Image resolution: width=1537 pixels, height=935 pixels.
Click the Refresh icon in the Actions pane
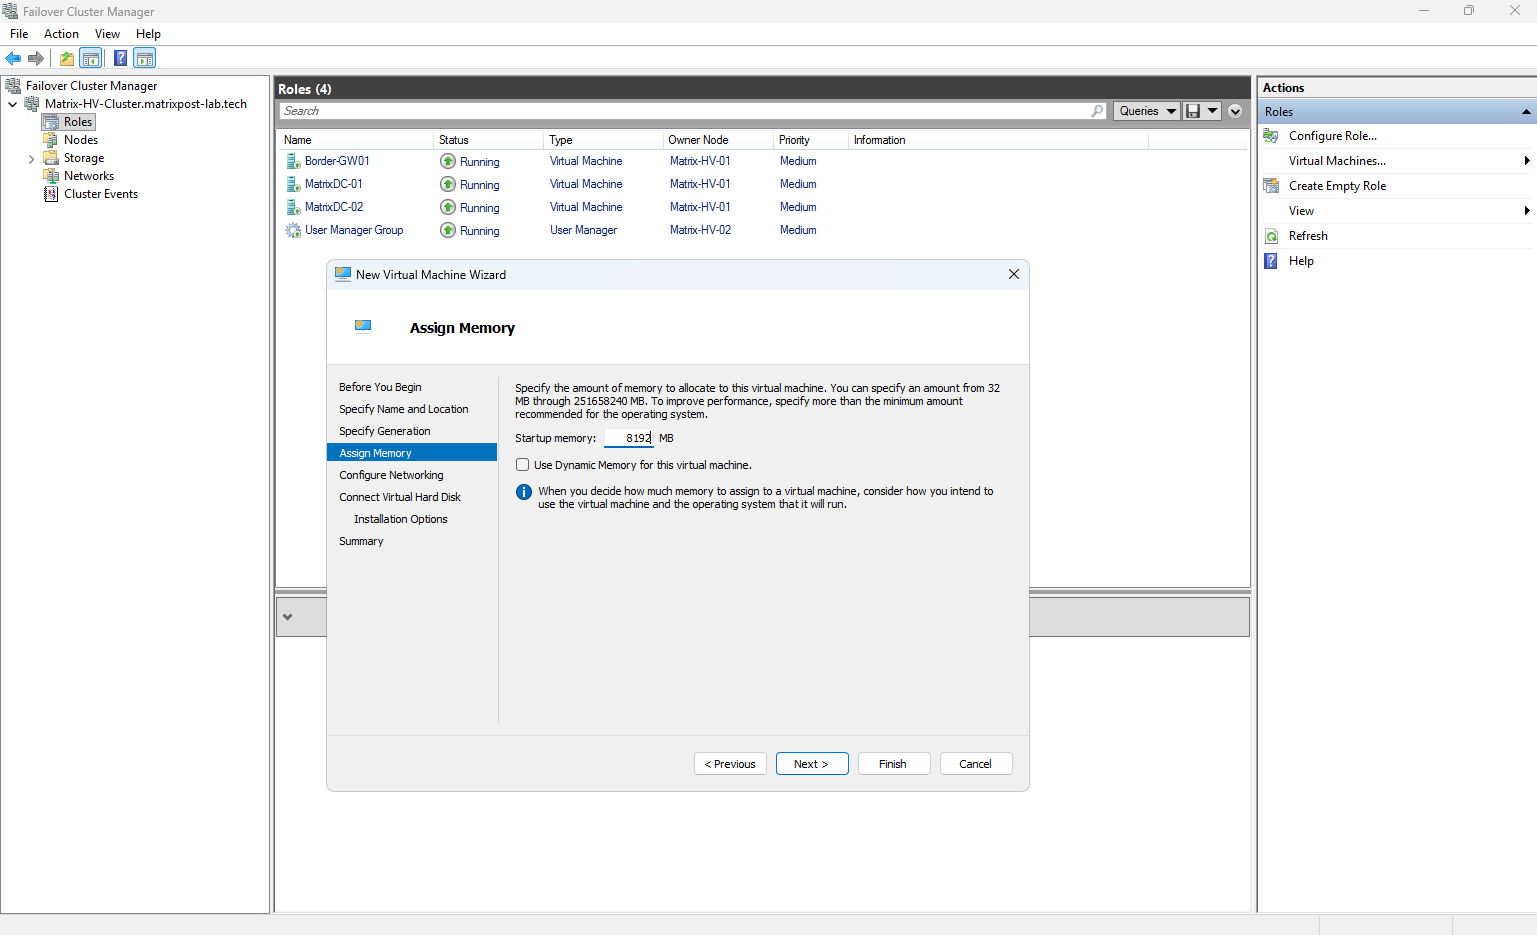click(1271, 236)
